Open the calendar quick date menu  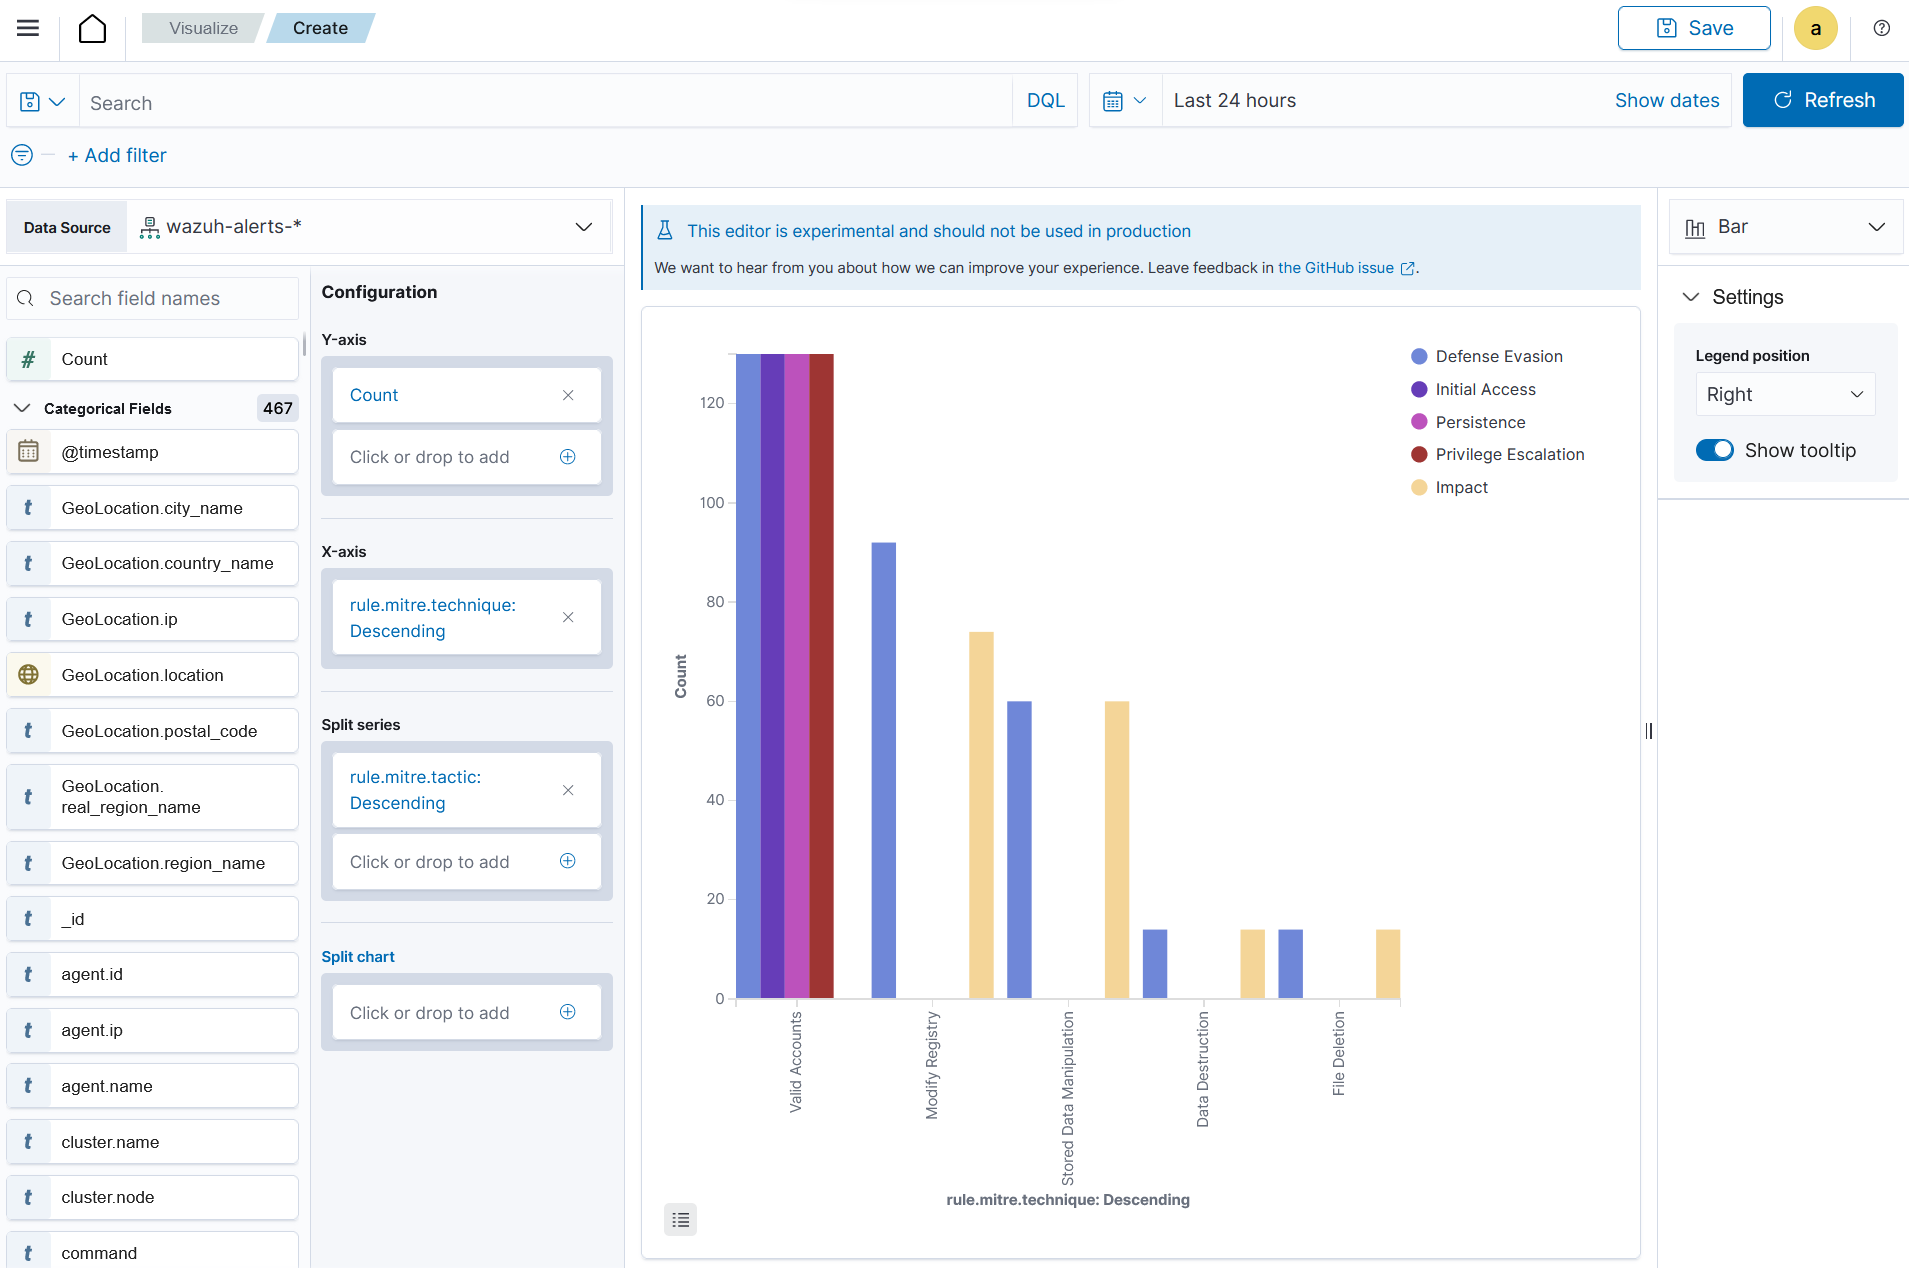[x=1125, y=100]
